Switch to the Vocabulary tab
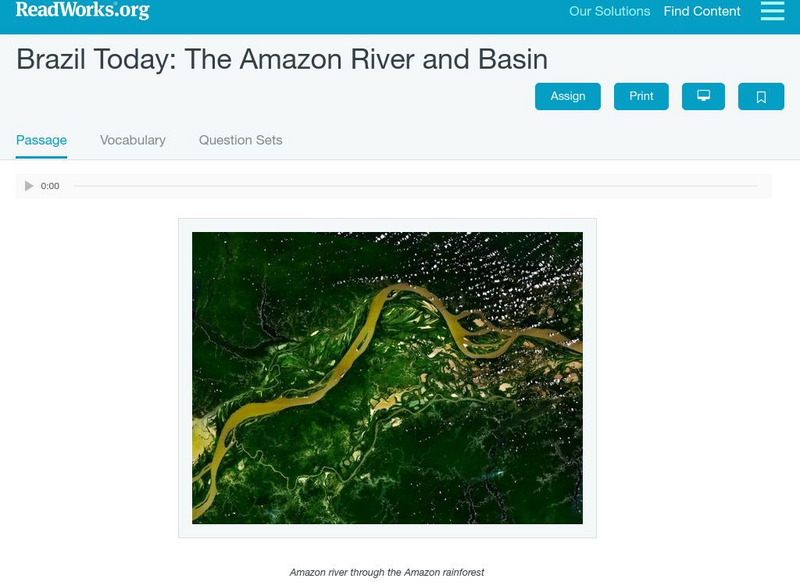 132,140
